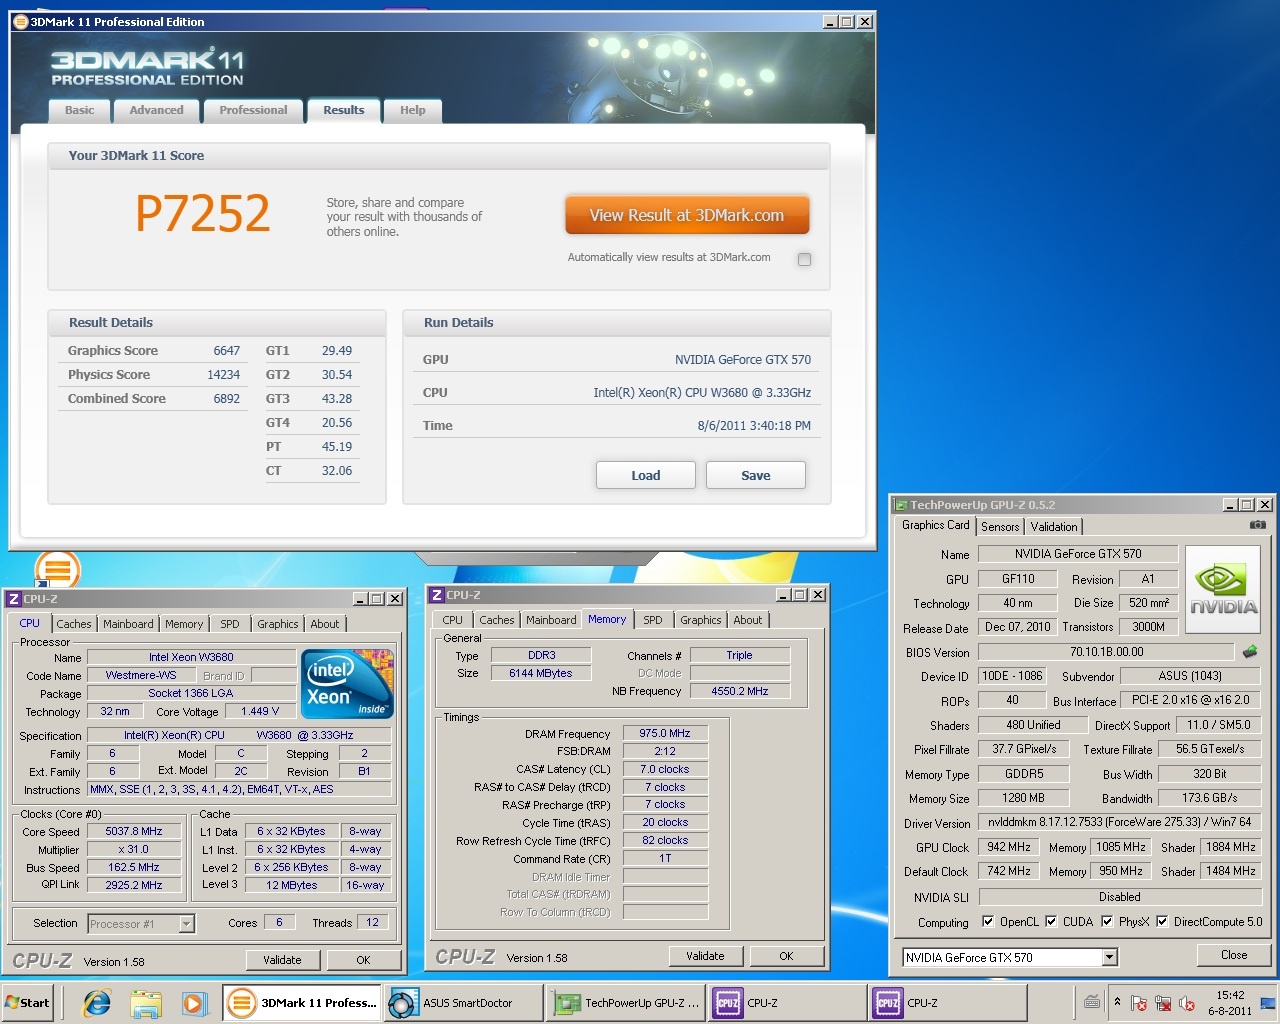1280x1024 pixels.
Task: Switch to ASUS SmartDoctor taskbar button
Action: [x=464, y=1003]
